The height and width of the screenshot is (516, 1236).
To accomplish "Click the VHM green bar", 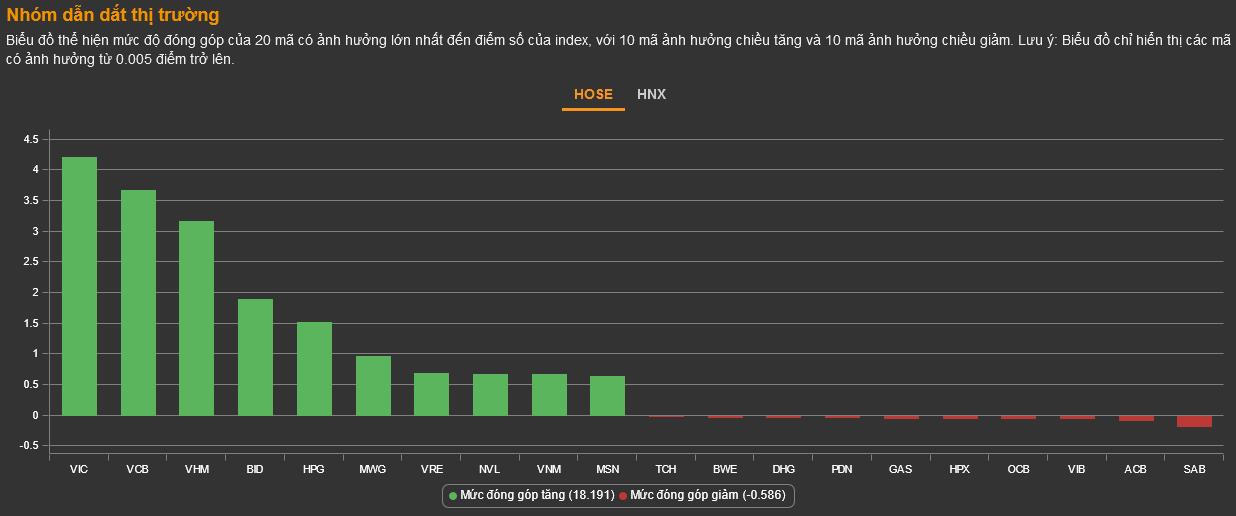I will [197, 318].
